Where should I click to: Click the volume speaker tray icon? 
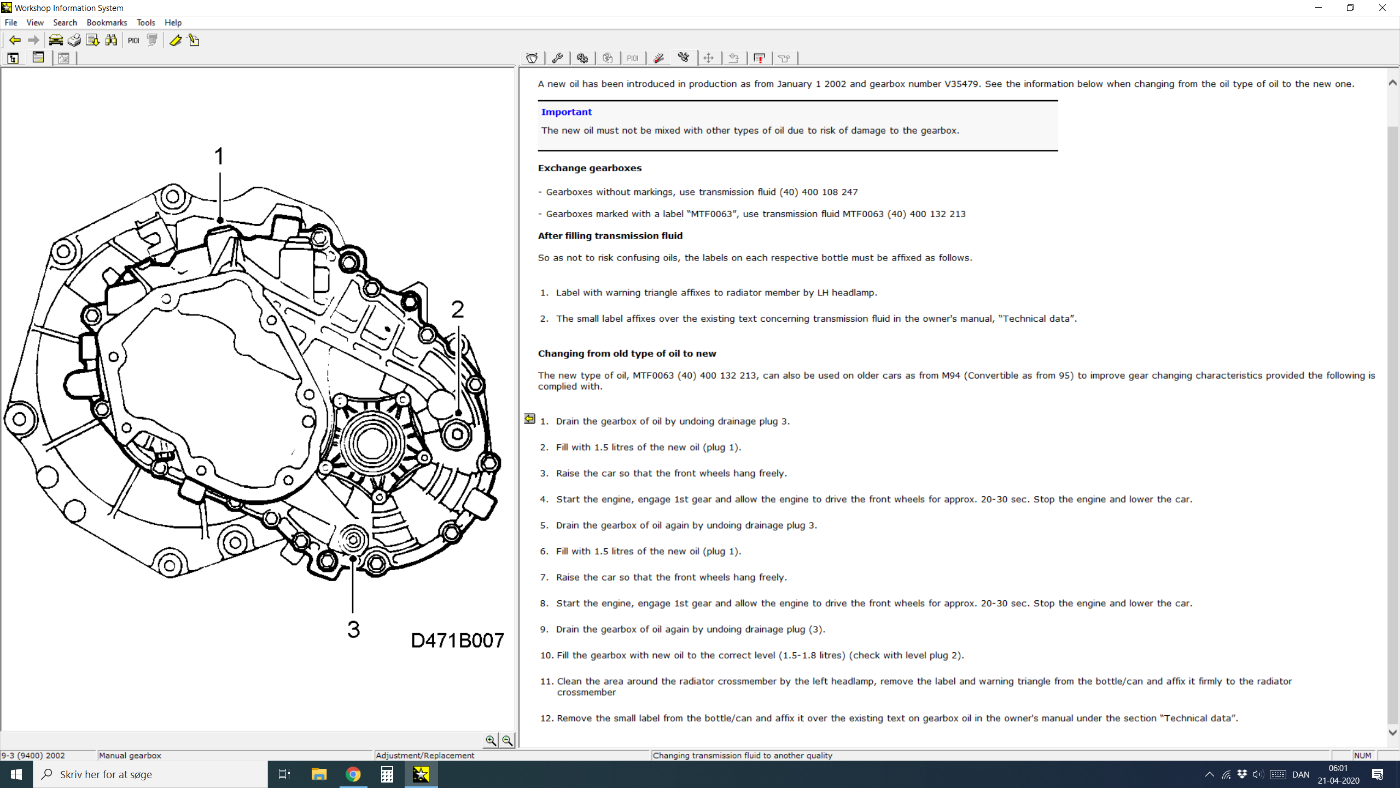pos(1258,774)
